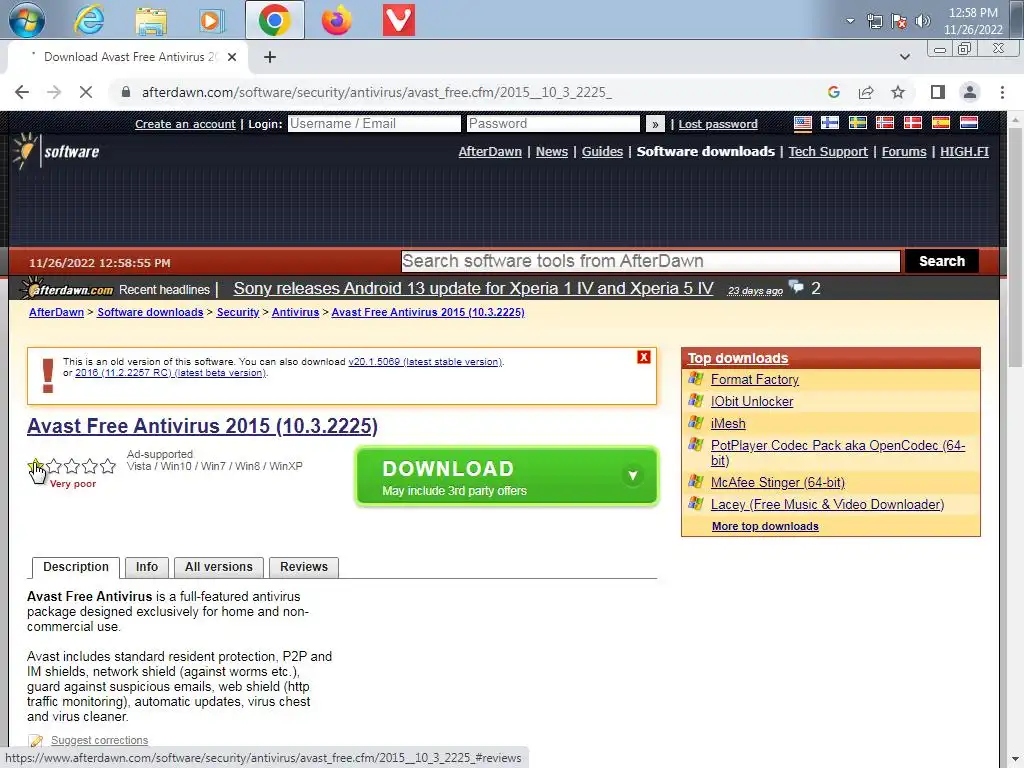
Task: Share this page icon in address bar
Action: pos(866,92)
